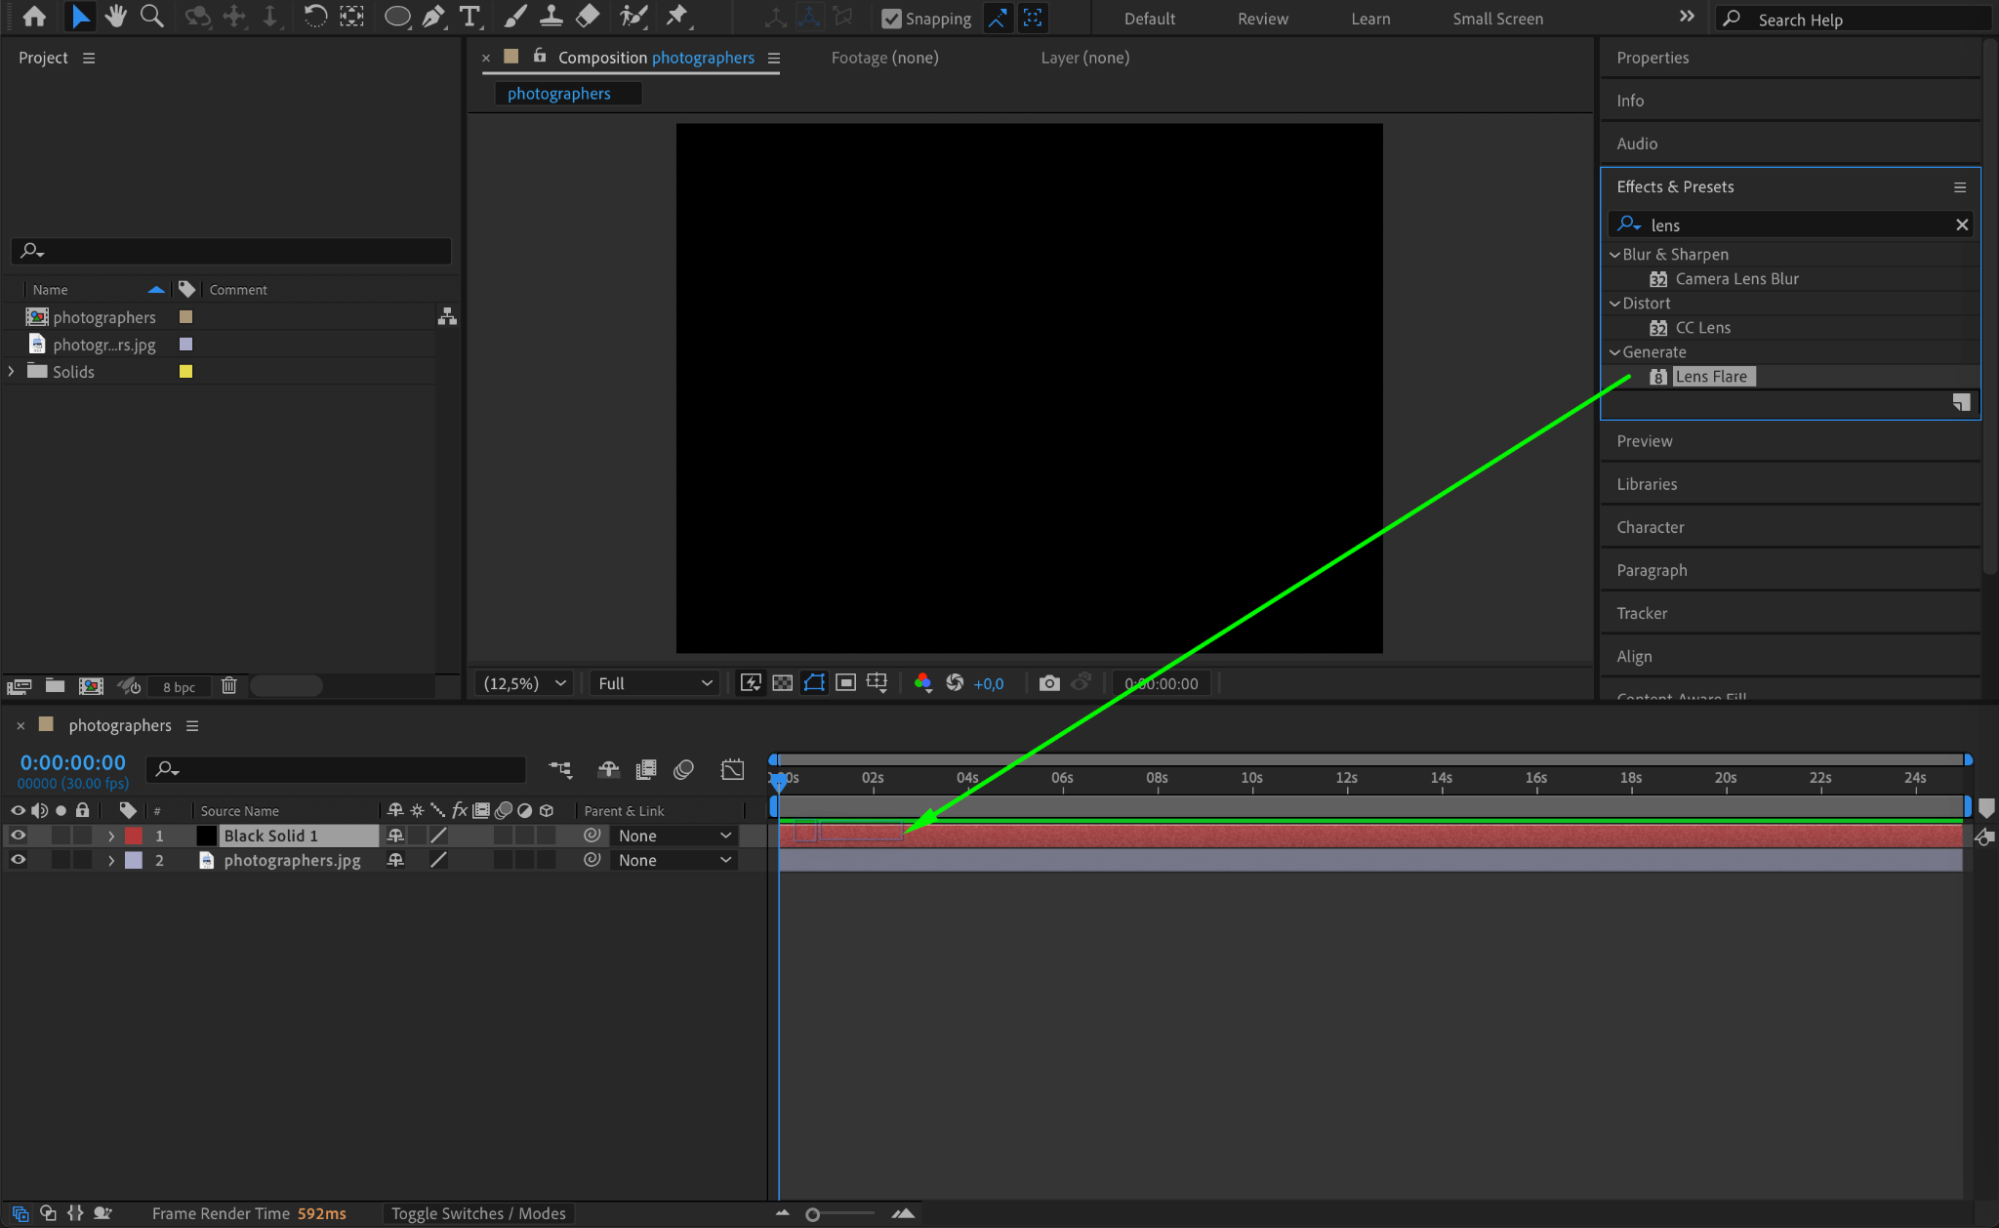Click the Home icon
This screenshot has height=1228, width=1999.
pos(34,16)
